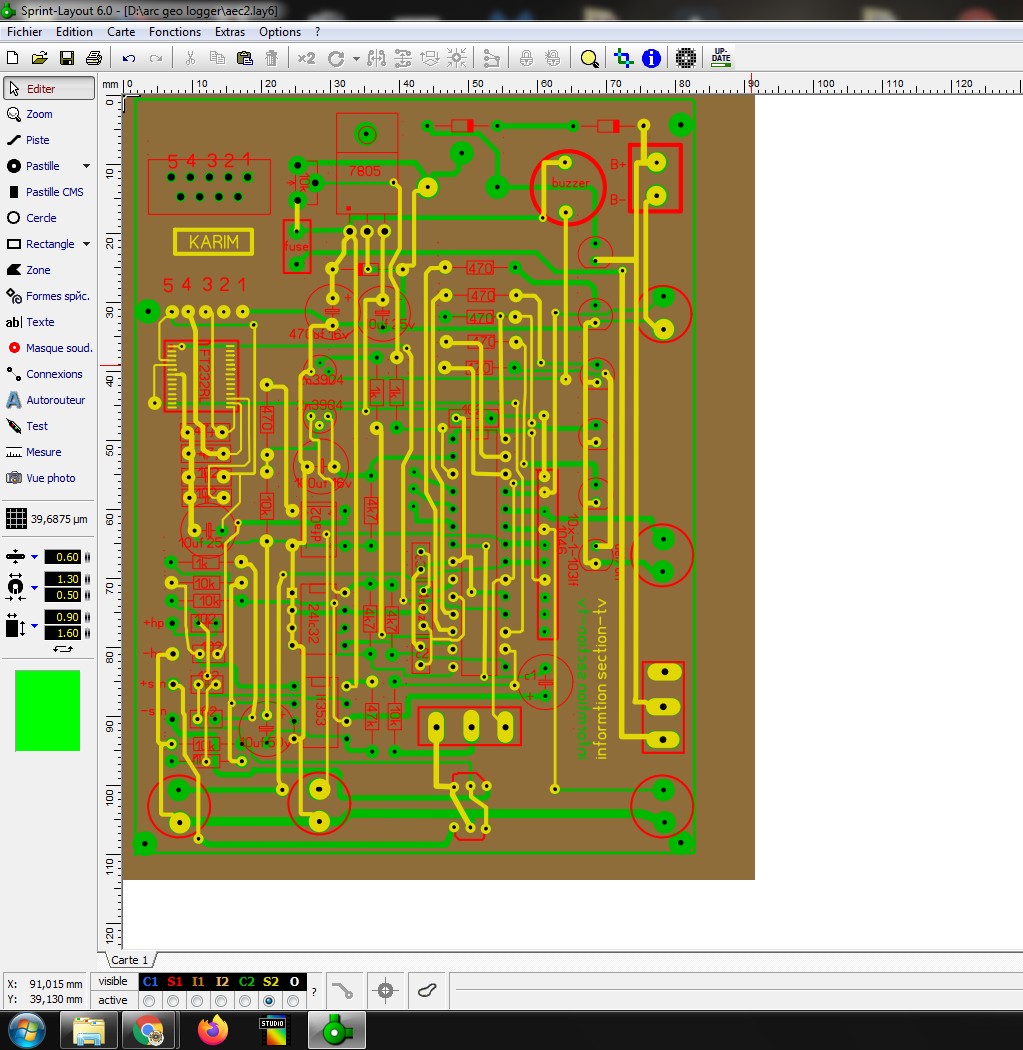Open the Edition menu
The height and width of the screenshot is (1050, 1023).
point(74,31)
